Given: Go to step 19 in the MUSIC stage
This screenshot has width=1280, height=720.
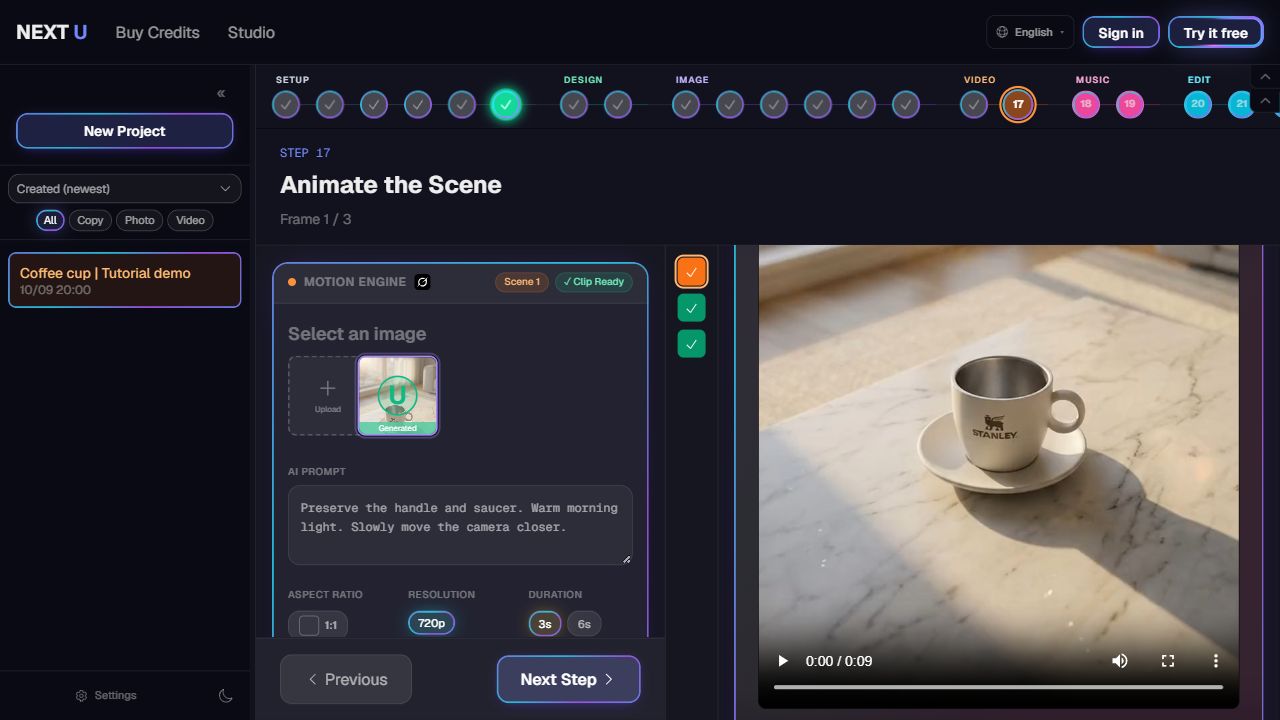Looking at the screenshot, I should pos(1130,104).
